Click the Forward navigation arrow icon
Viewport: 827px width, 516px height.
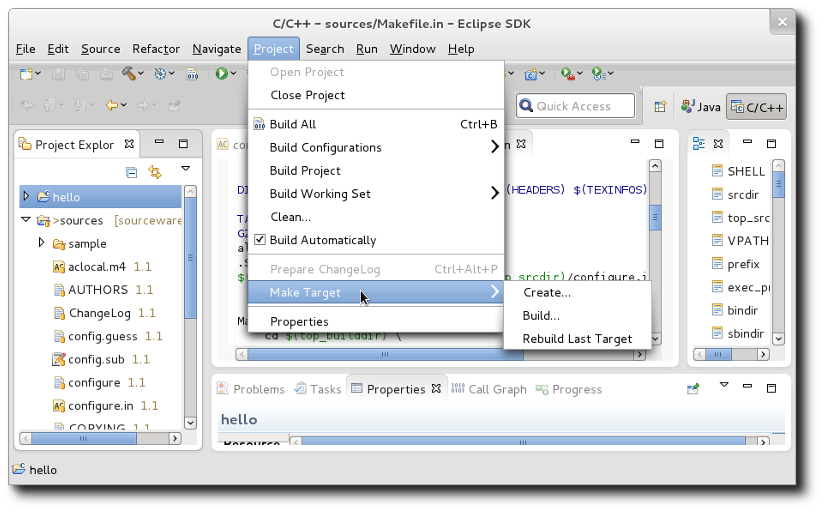point(142,105)
